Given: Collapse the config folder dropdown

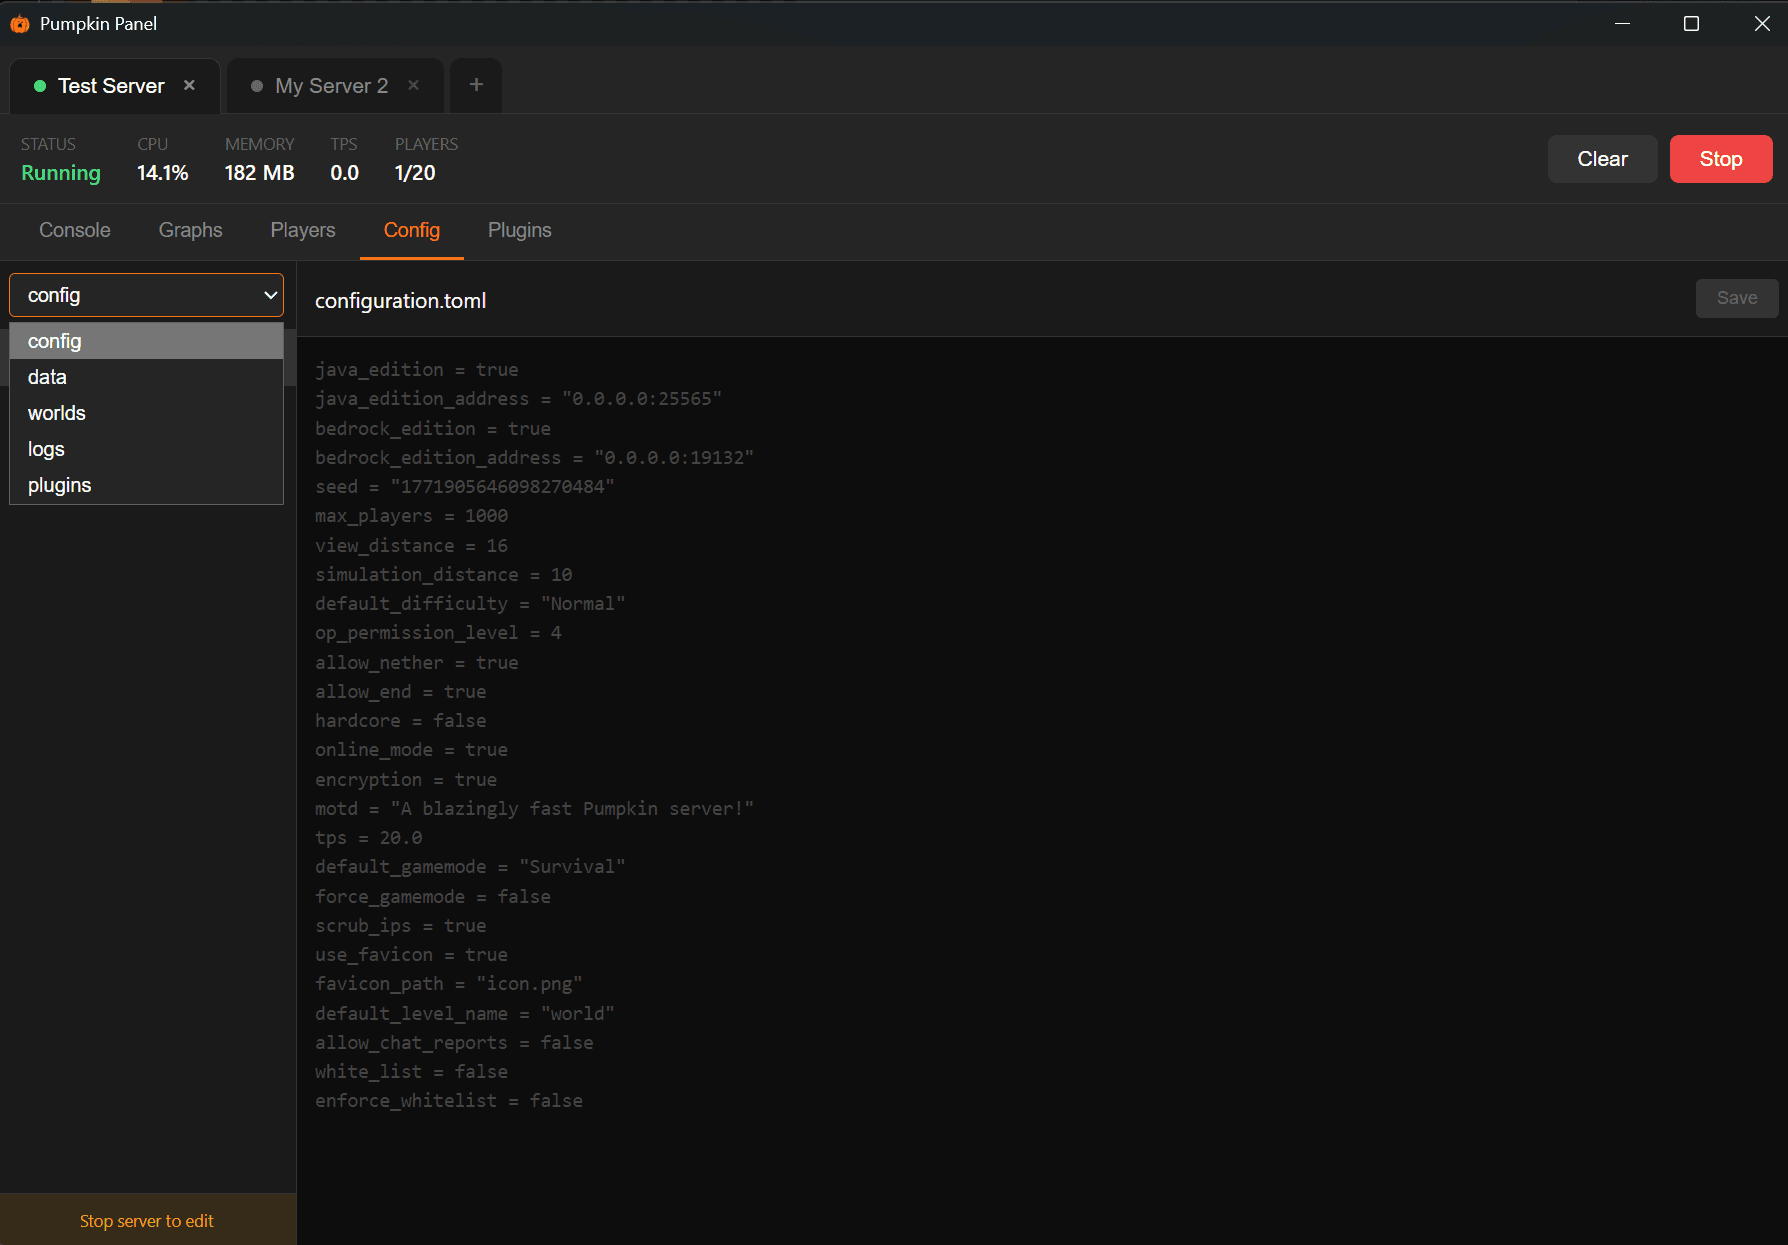Looking at the screenshot, I should click(x=146, y=296).
